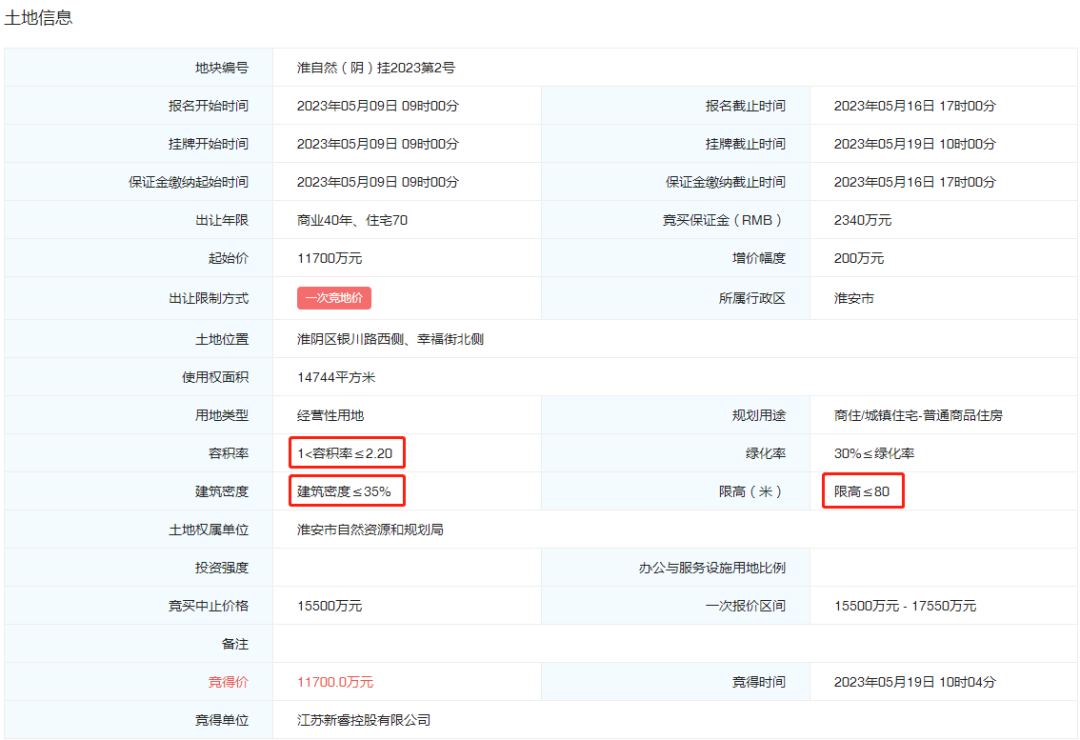The height and width of the screenshot is (740, 1080).
Task: Click the bid deposit amount 2340万元
Action: (x=862, y=220)
